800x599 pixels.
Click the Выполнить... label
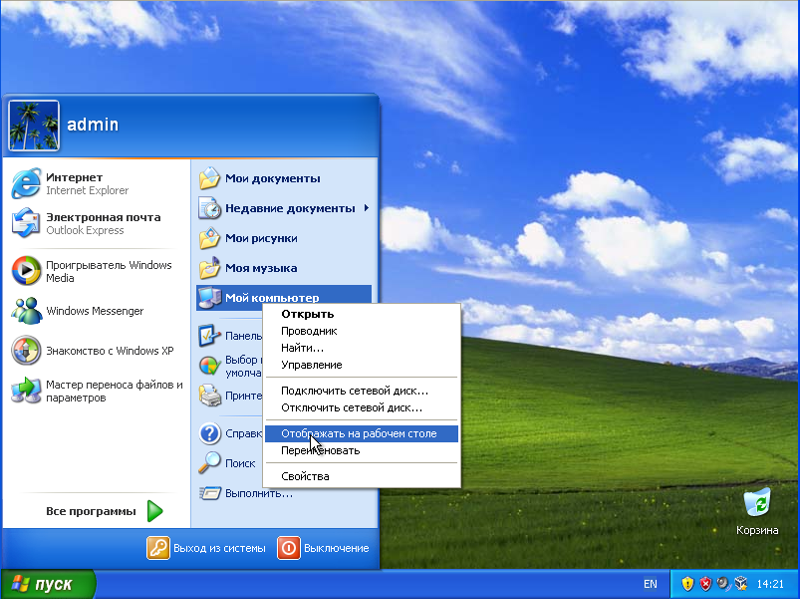pyautogui.click(x=259, y=493)
